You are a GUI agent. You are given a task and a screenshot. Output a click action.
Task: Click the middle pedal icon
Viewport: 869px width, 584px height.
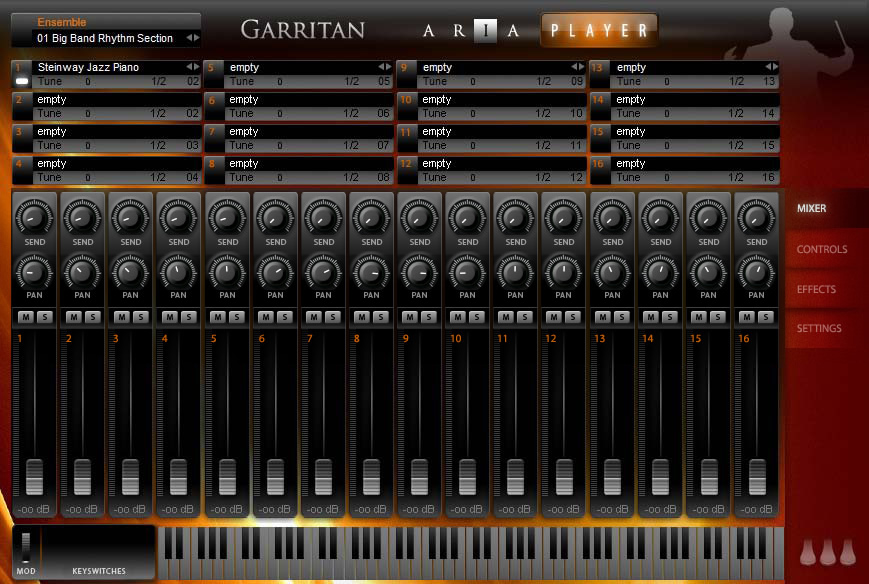click(x=827, y=552)
